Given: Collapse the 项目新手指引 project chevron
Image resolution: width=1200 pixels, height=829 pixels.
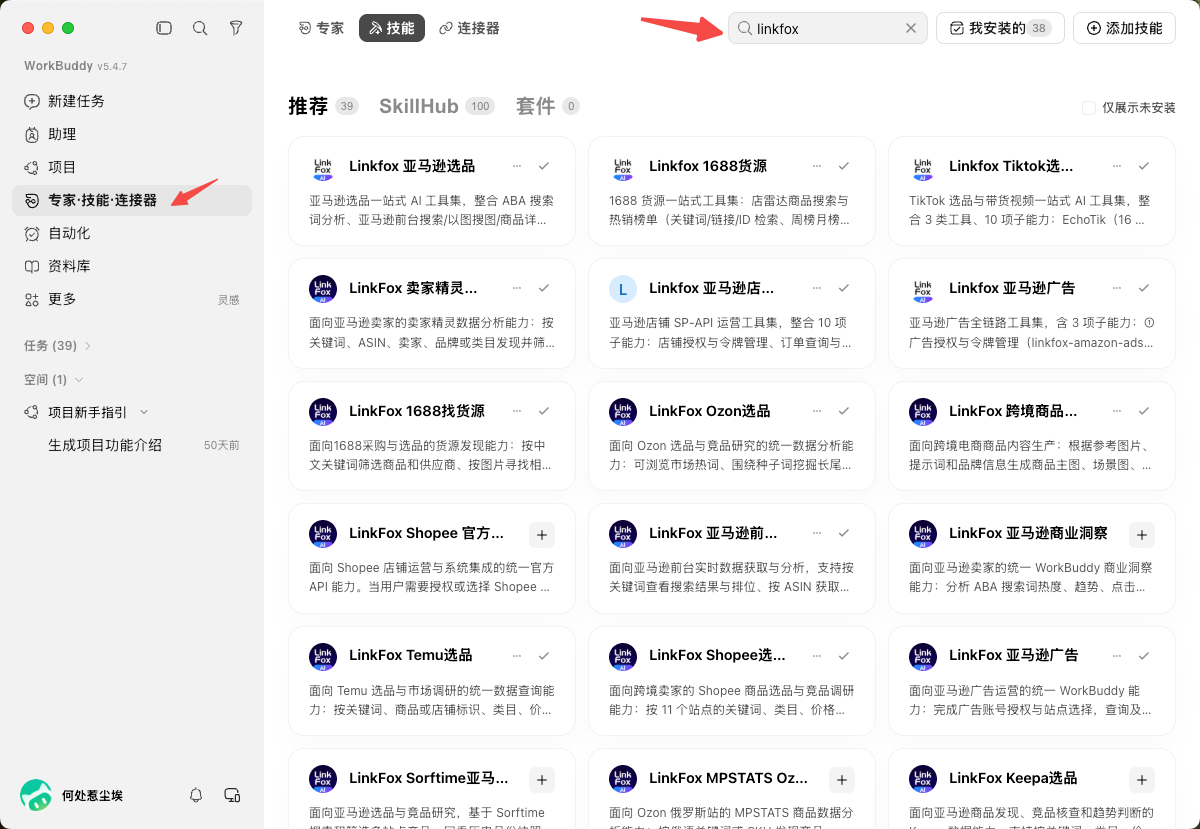Looking at the screenshot, I should point(144,412).
